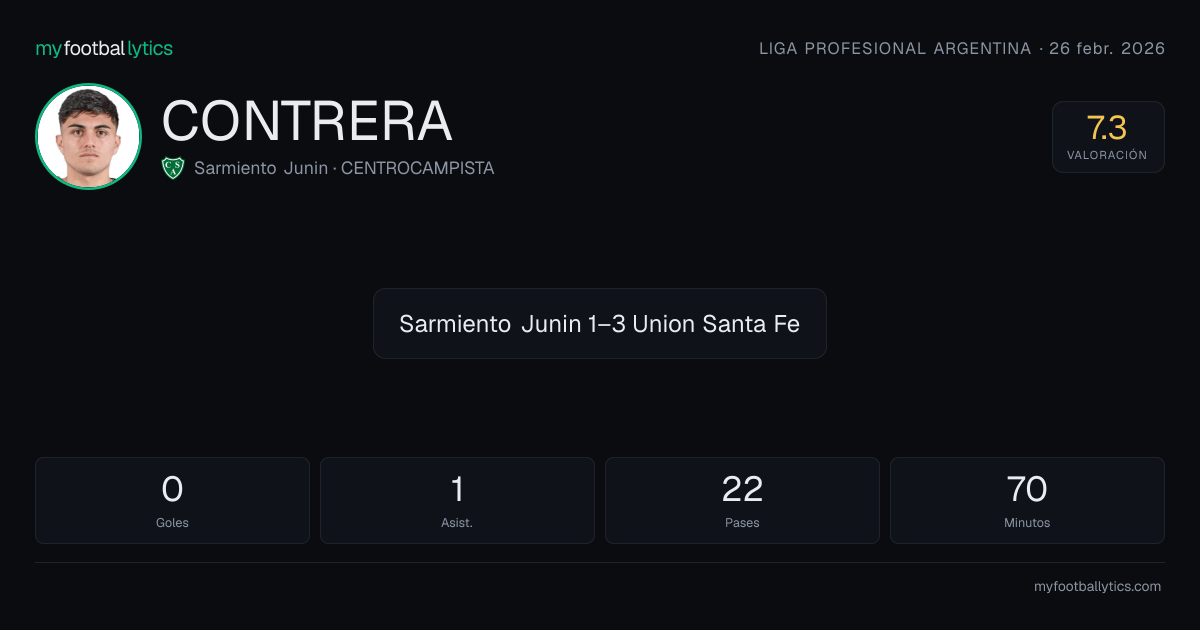1200x630 pixels.
Task: Select the Asist. stat card
Action: [457, 500]
